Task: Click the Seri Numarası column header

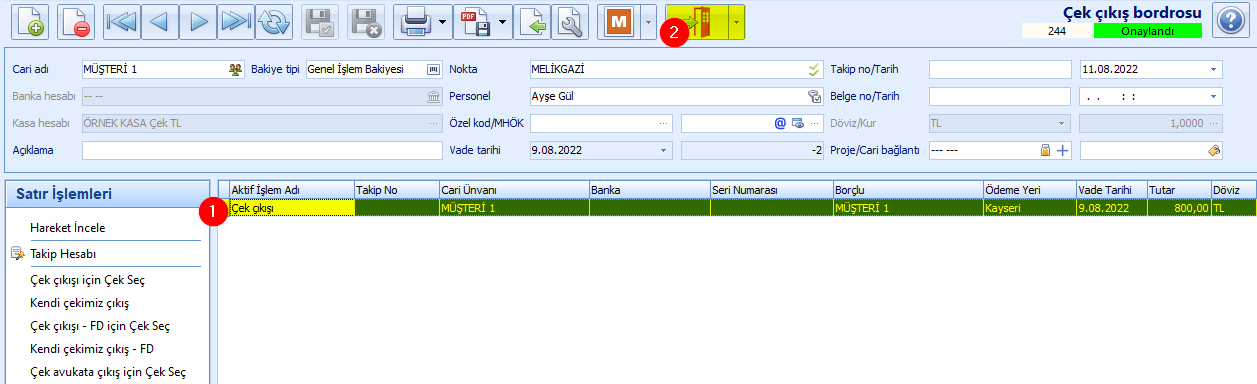Action: [x=771, y=190]
